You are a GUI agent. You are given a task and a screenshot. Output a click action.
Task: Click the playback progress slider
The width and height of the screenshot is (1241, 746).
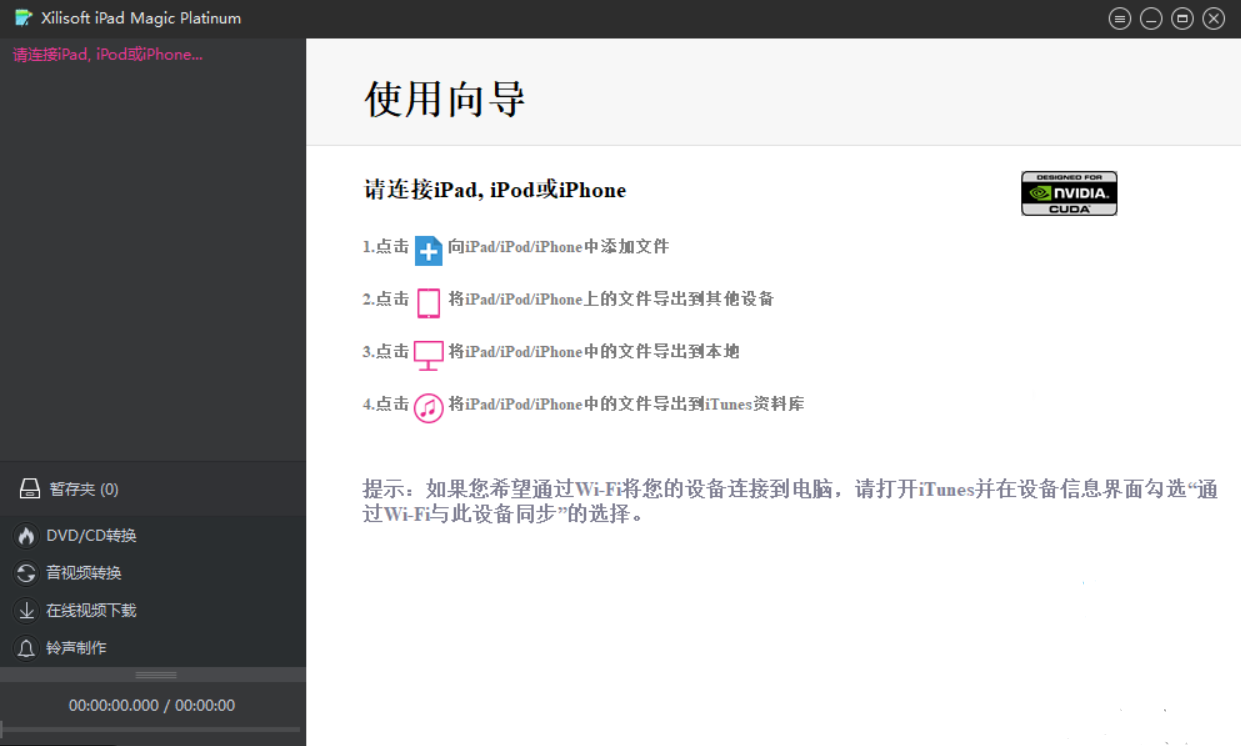pos(150,729)
